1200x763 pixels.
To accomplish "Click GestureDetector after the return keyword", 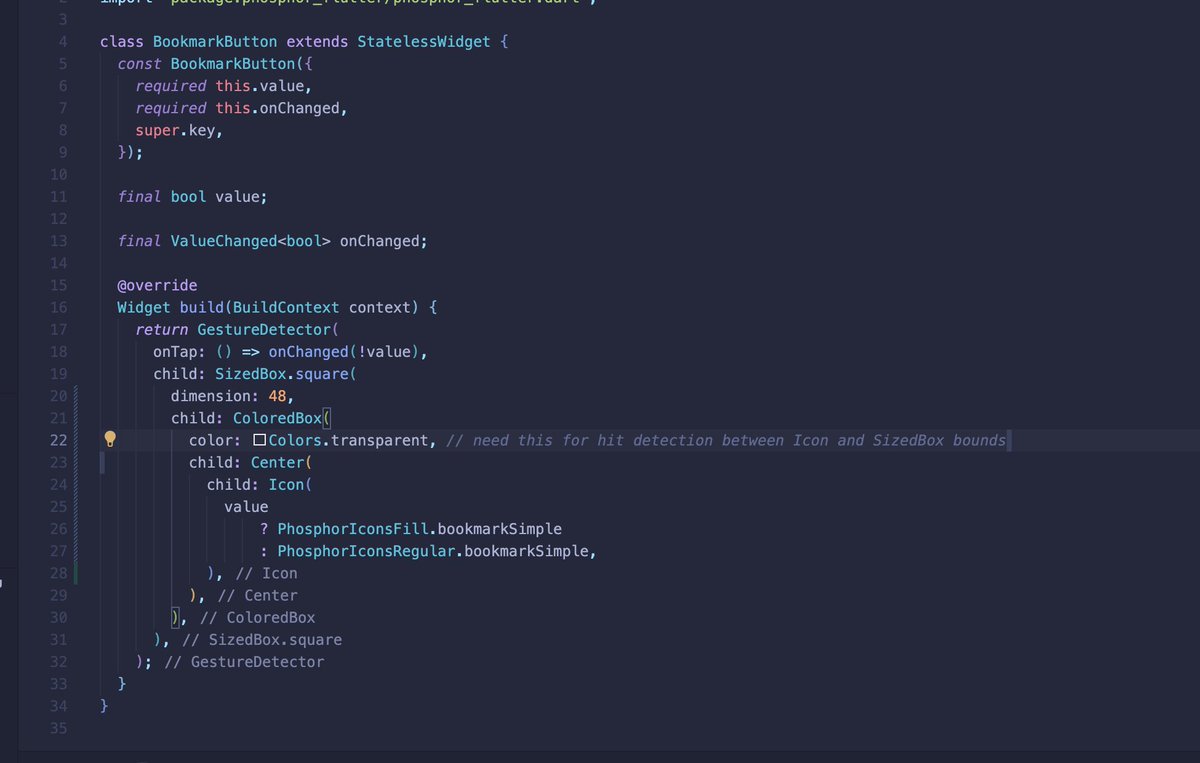I will click(264, 329).
